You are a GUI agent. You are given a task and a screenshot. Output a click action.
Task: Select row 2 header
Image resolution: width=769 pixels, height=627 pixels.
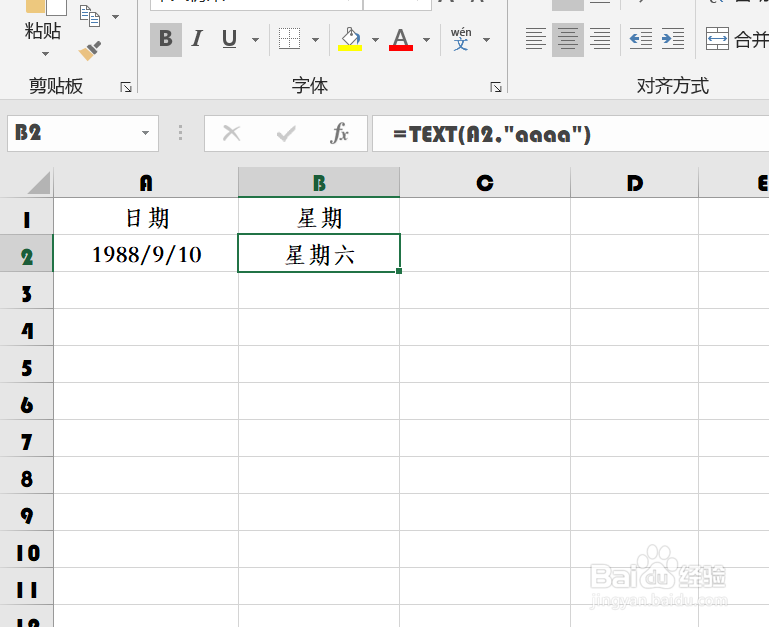[x=26, y=253]
